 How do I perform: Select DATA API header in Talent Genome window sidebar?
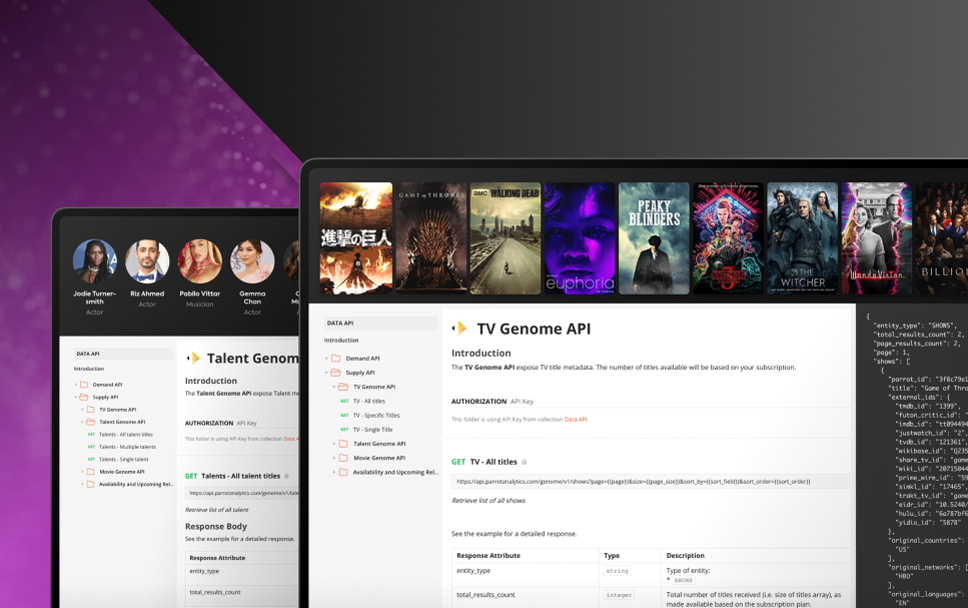(123, 354)
